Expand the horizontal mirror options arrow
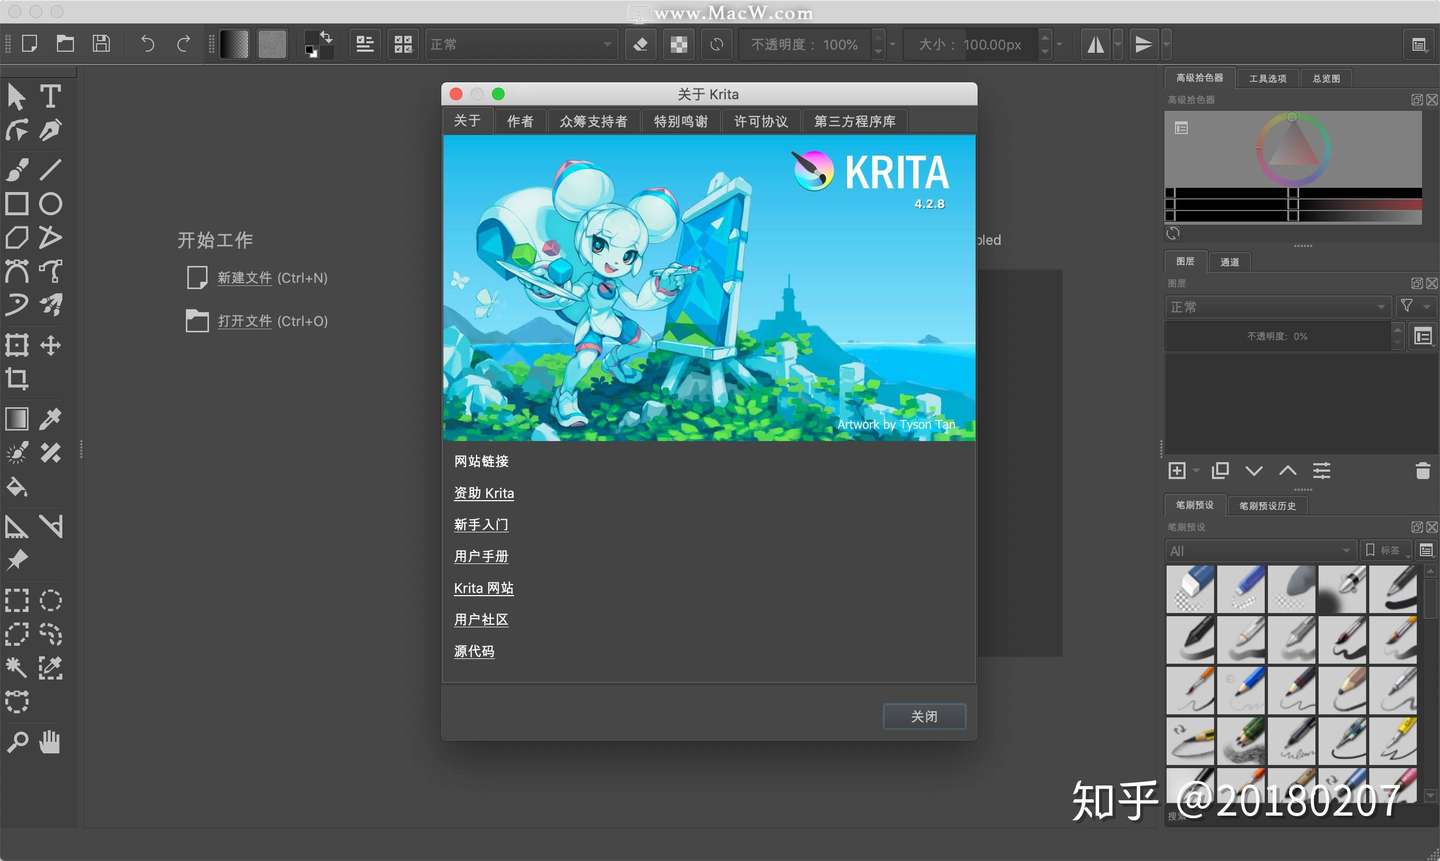Viewport: 1440px width, 861px height. tap(1118, 44)
